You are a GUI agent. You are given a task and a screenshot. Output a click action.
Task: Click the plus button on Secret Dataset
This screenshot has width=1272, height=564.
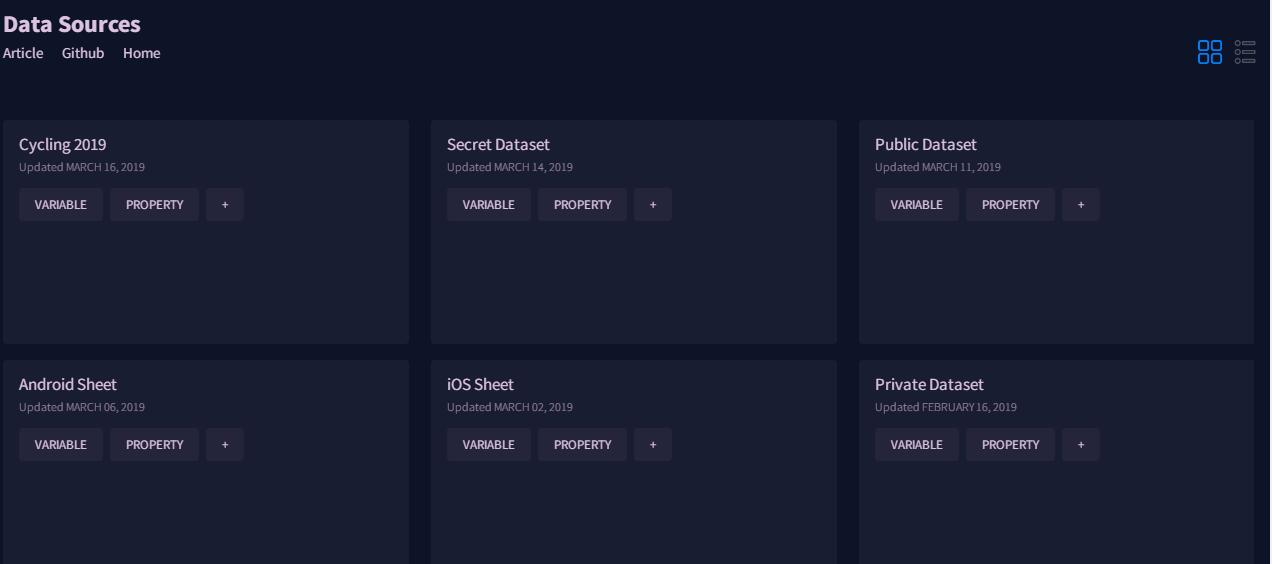pos(653,205)
